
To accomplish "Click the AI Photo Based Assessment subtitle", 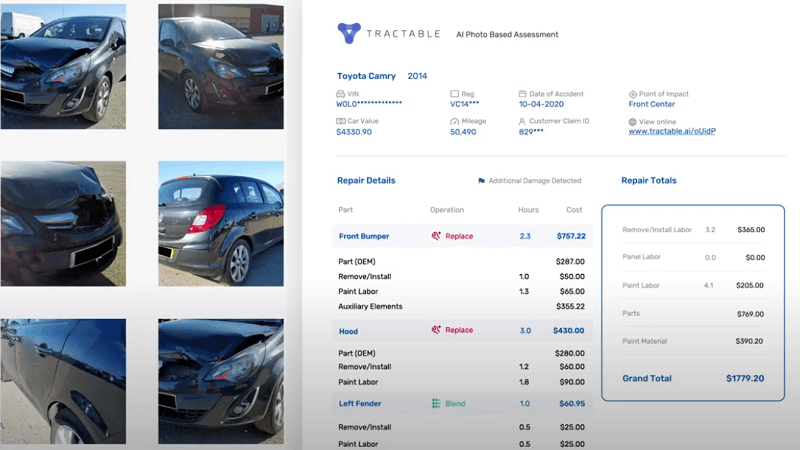I will coord(507,35).
